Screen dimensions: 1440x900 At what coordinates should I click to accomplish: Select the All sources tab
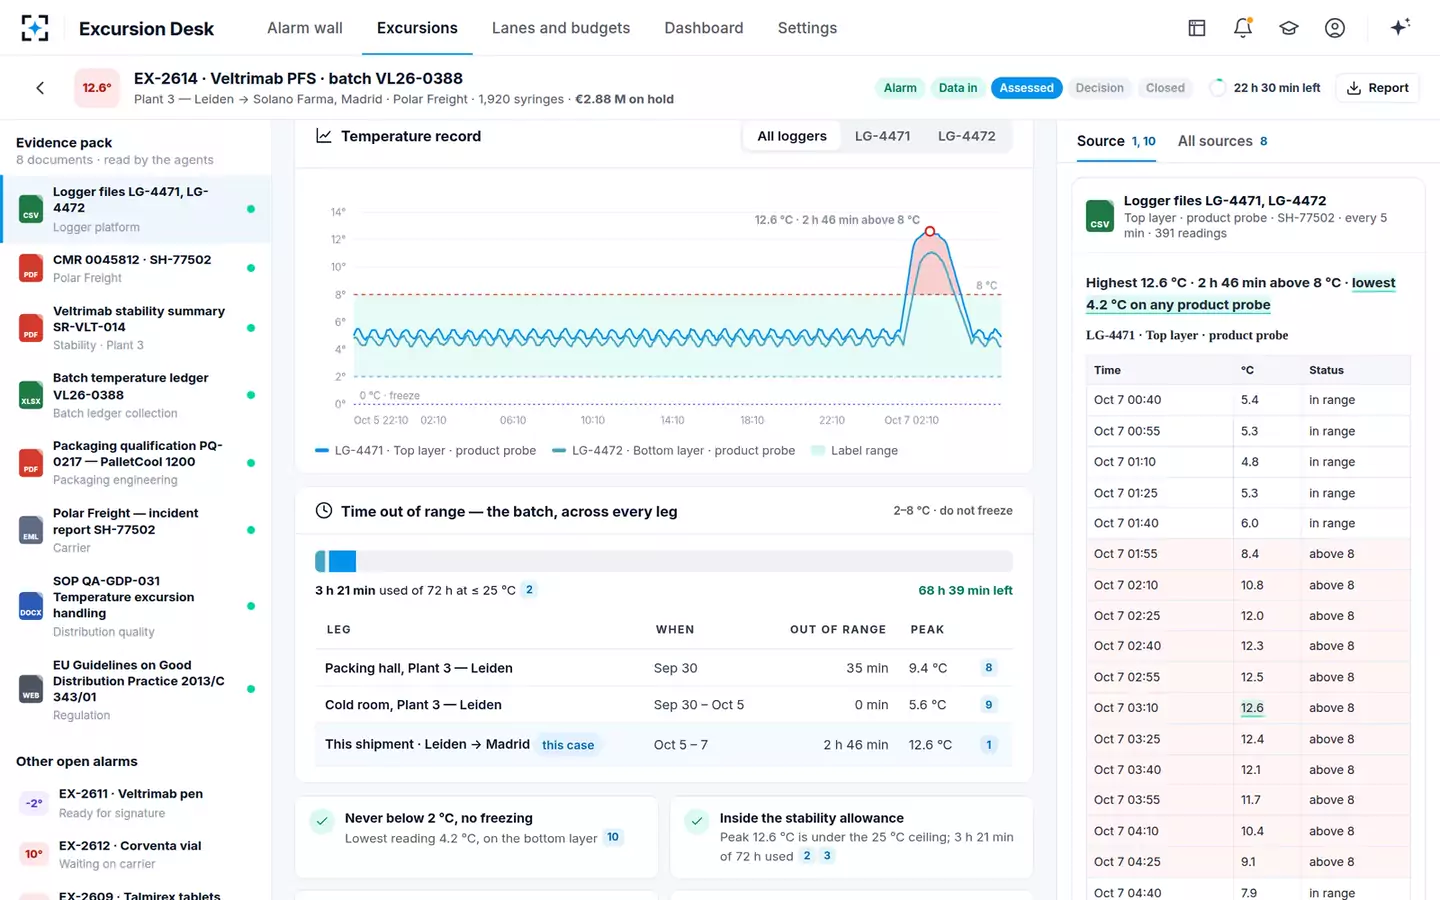click(1222, 141)
